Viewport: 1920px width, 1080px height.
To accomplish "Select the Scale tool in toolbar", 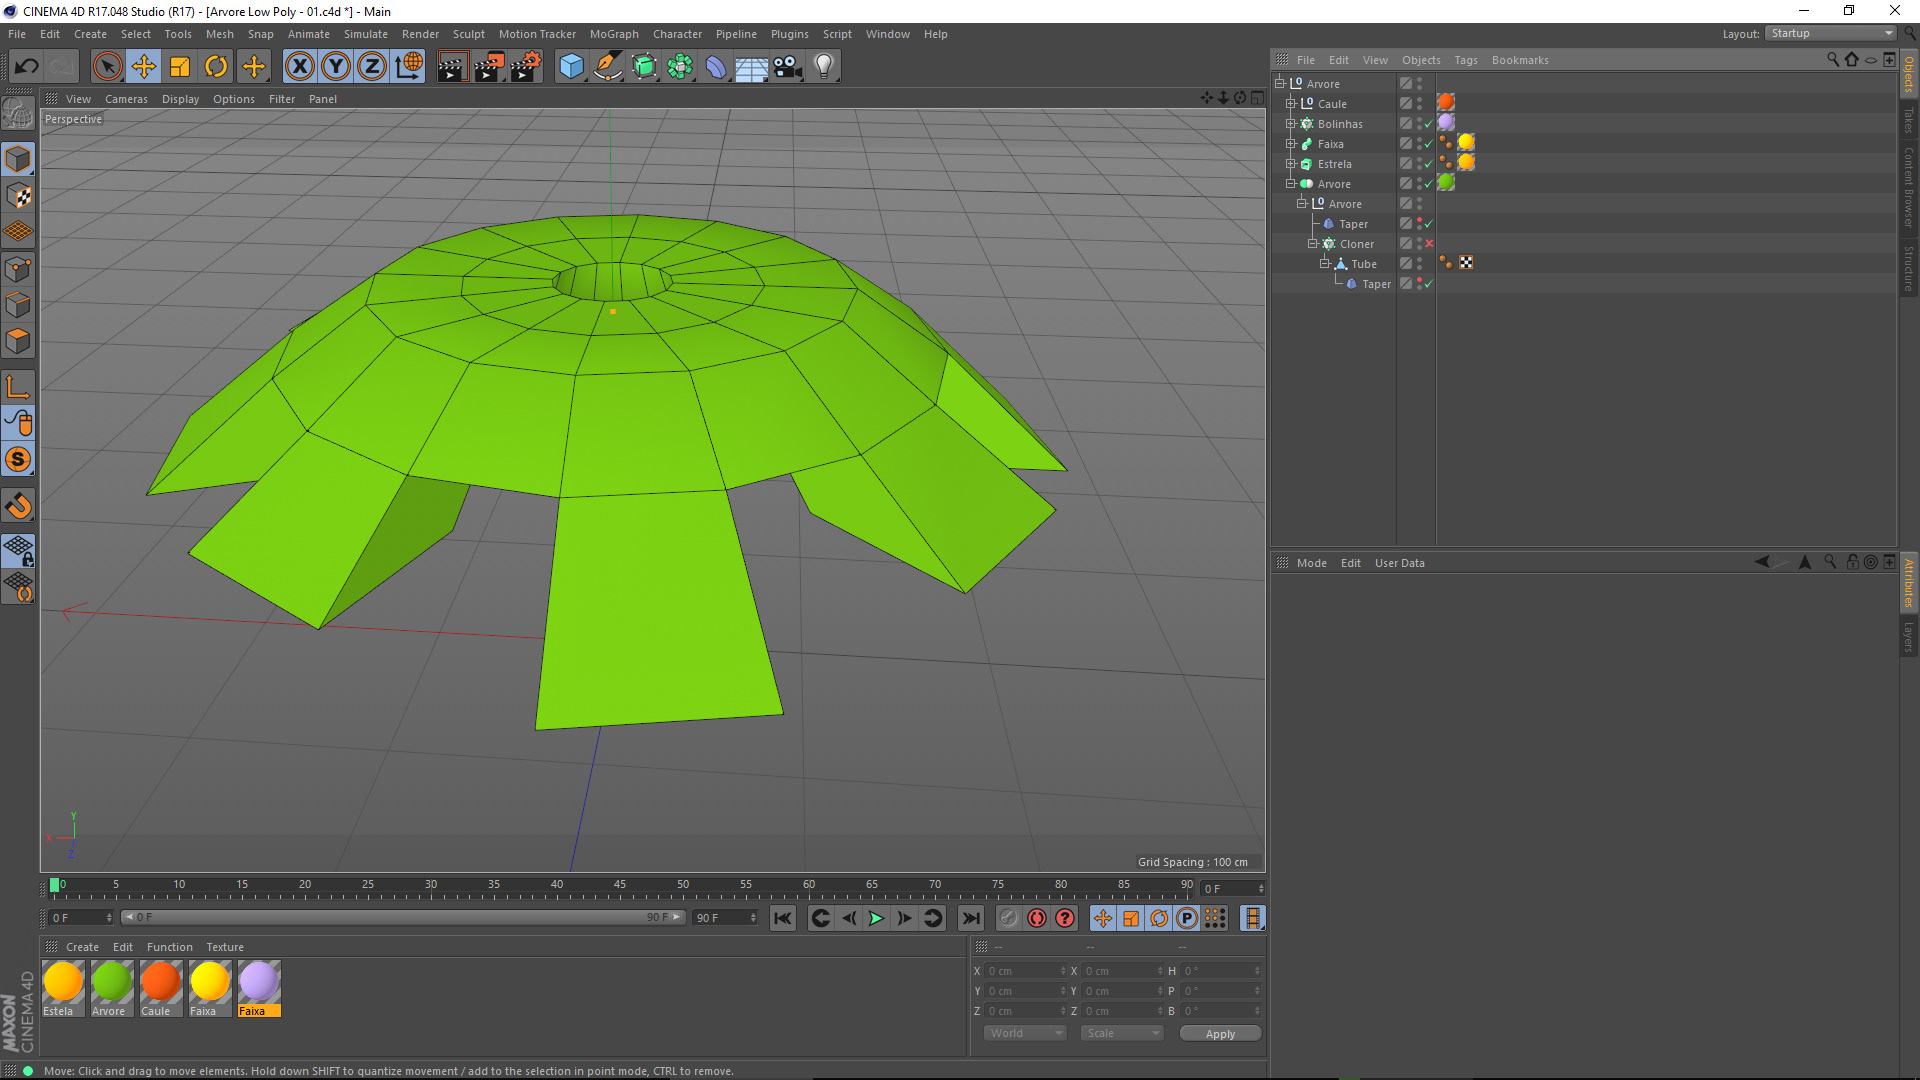I will coord(180,67).
